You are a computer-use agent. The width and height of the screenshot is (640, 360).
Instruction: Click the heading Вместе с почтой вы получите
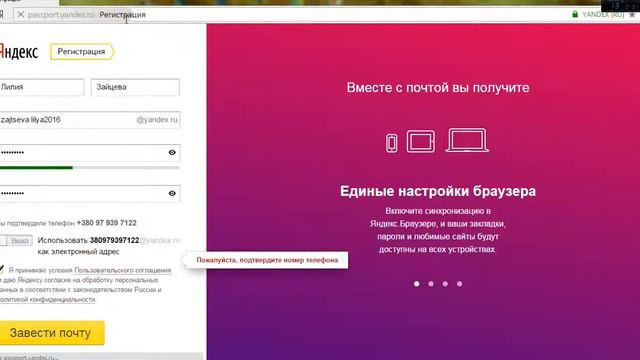(x=438, y=87)
